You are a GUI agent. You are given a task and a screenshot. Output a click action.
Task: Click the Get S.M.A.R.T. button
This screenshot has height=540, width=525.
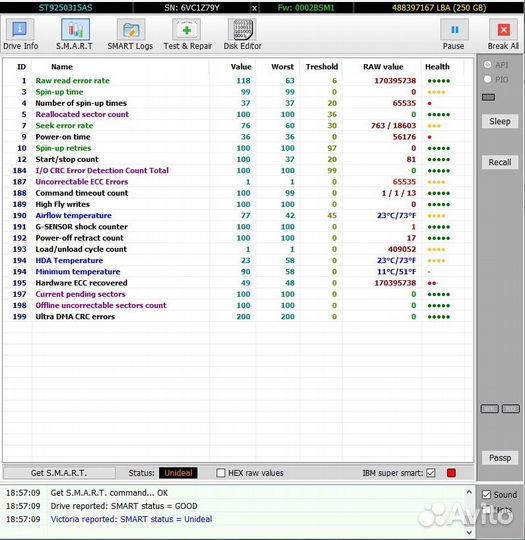[59, 473]
